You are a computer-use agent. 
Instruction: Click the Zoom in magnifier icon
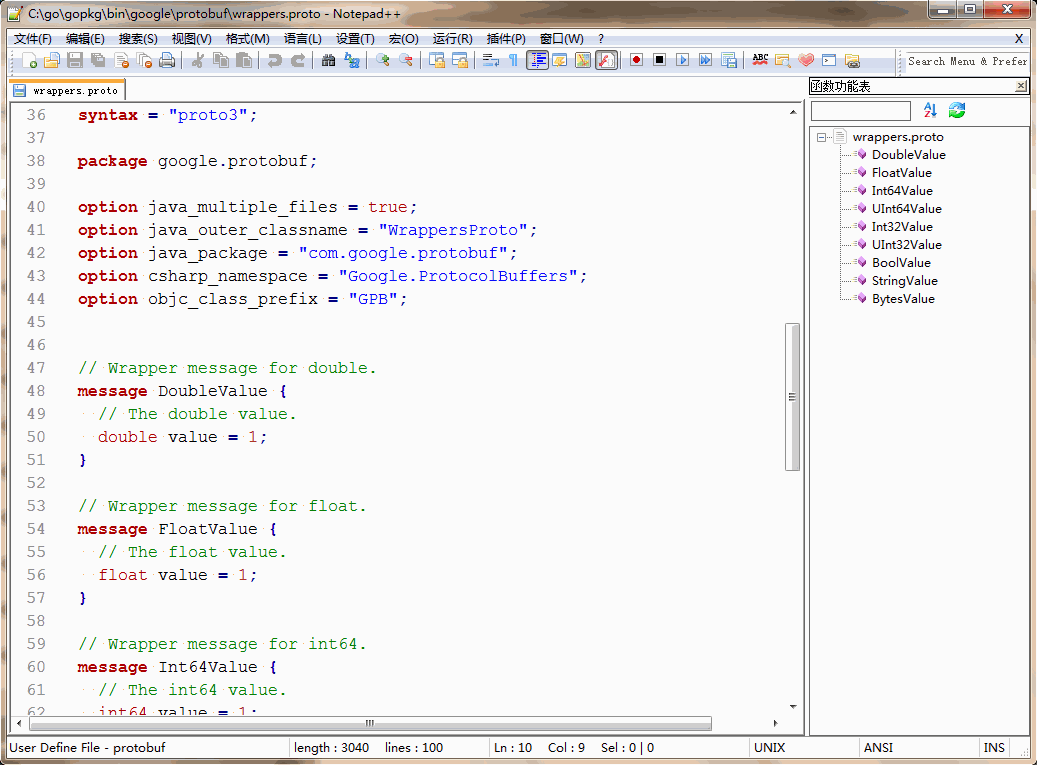point(382,61)
